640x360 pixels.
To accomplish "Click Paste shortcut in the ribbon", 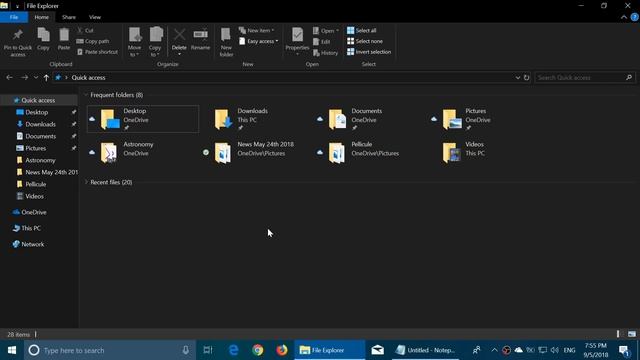I will [x=98, y=52].
